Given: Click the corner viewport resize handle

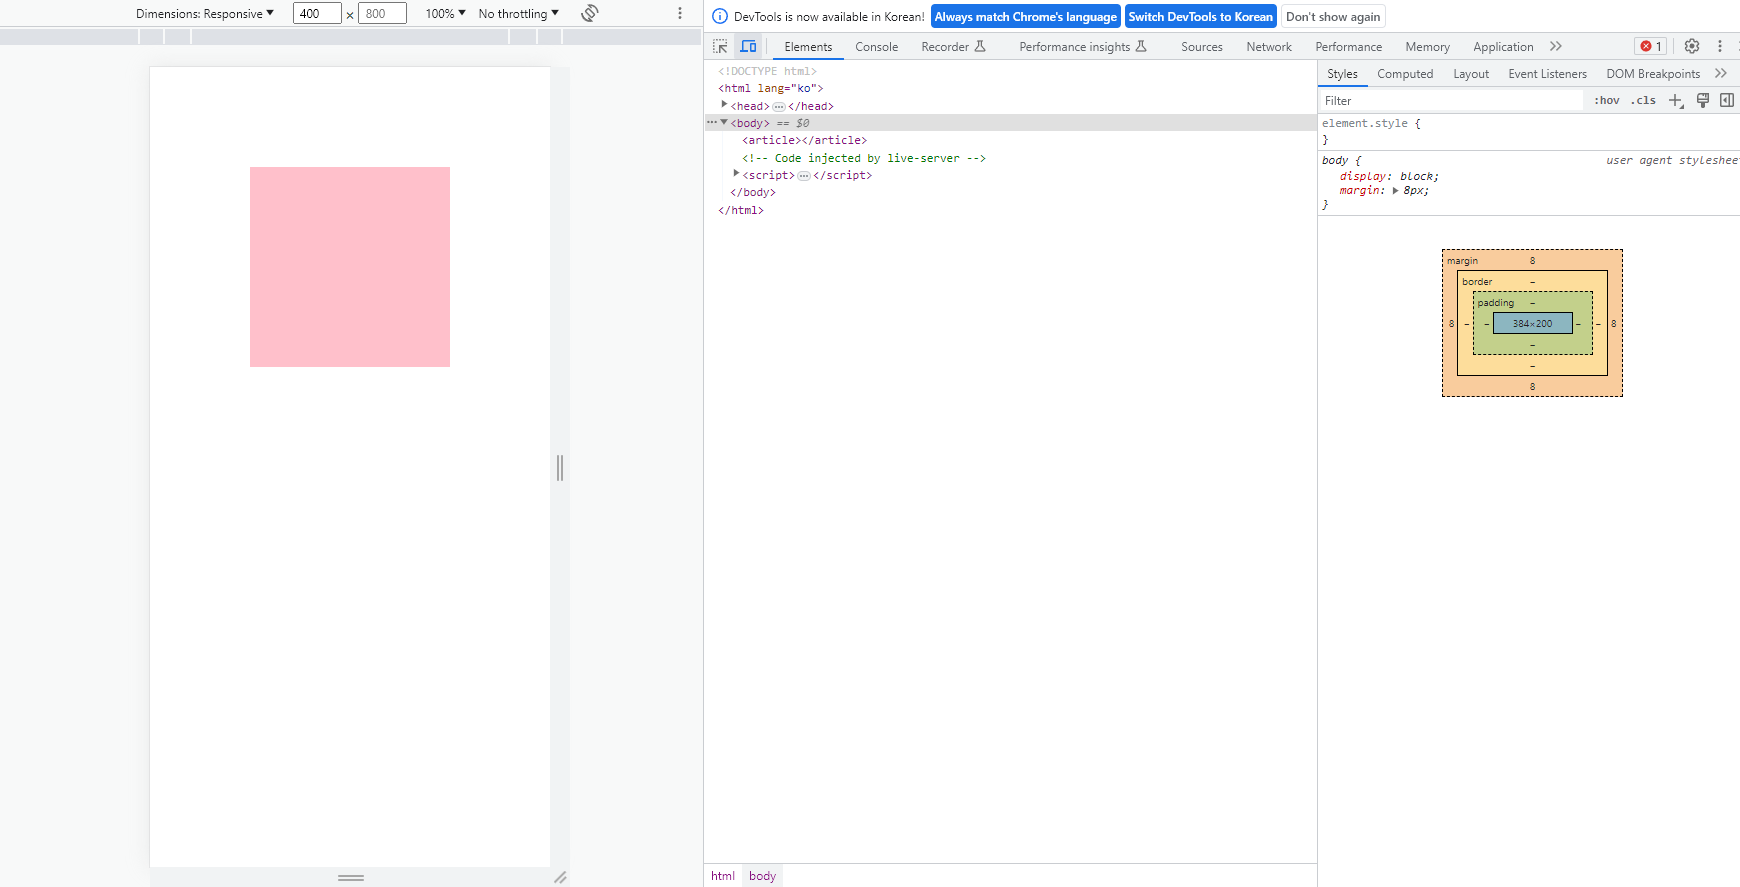Looking at the screenshot, I should tap(560, 877).
